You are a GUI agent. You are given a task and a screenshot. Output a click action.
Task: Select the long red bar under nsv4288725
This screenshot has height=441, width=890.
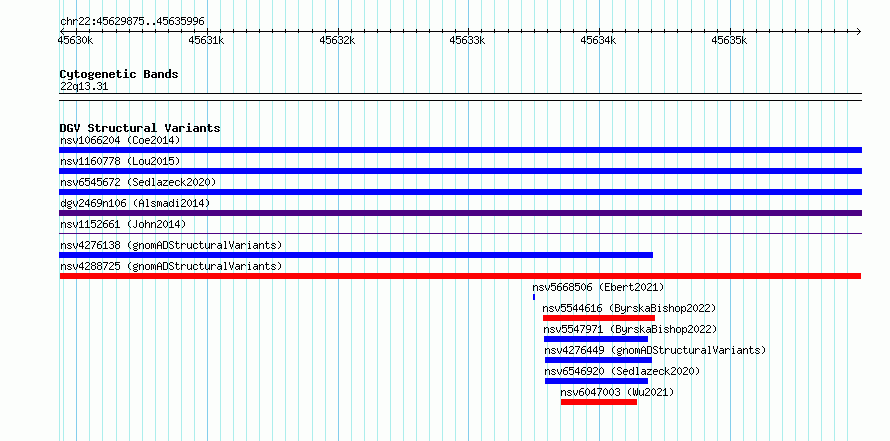[x=460, y=276]
